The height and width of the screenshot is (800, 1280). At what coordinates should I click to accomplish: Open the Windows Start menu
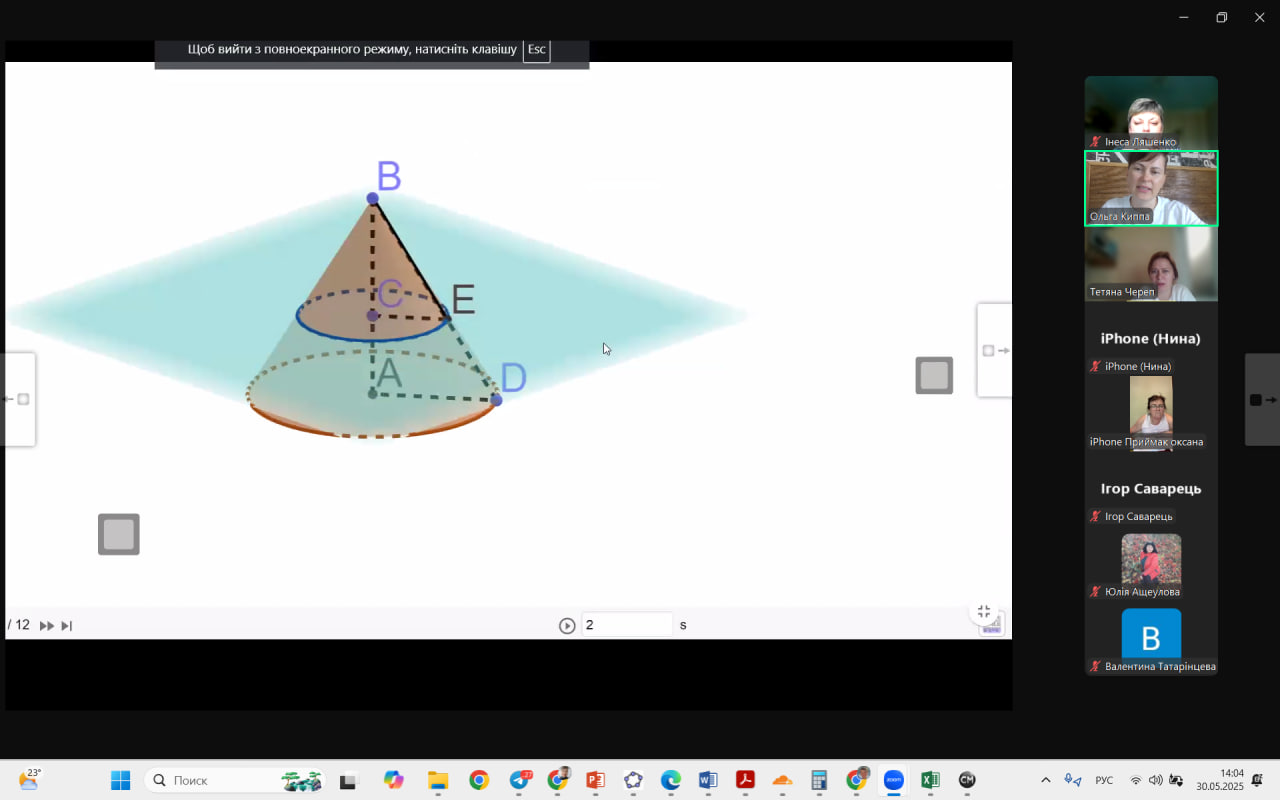tap(121, 780)
